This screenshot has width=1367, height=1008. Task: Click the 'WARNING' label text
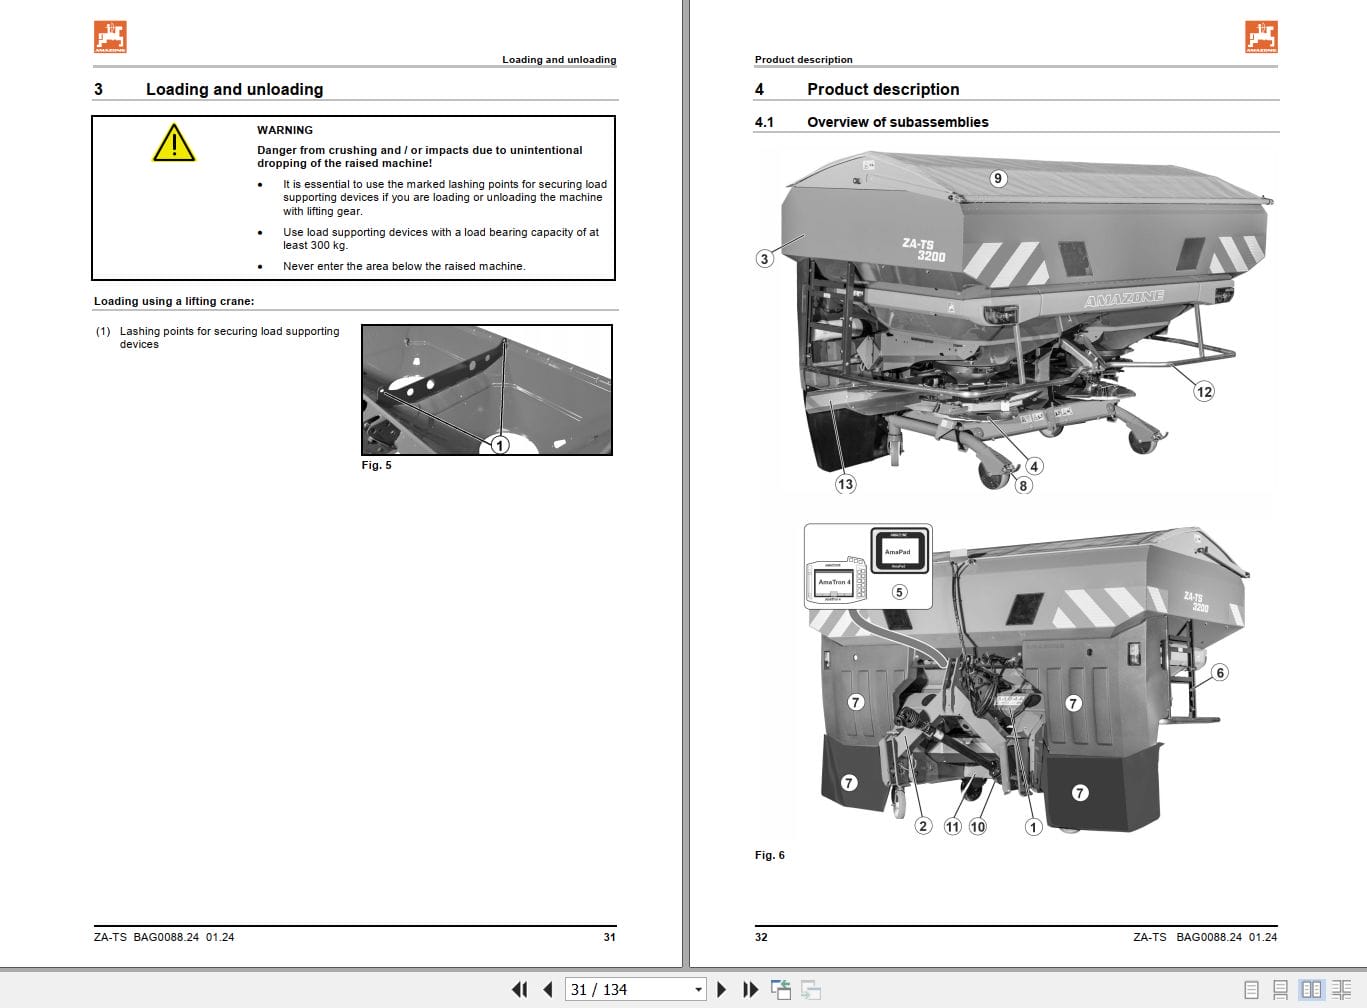click(285, 130)
